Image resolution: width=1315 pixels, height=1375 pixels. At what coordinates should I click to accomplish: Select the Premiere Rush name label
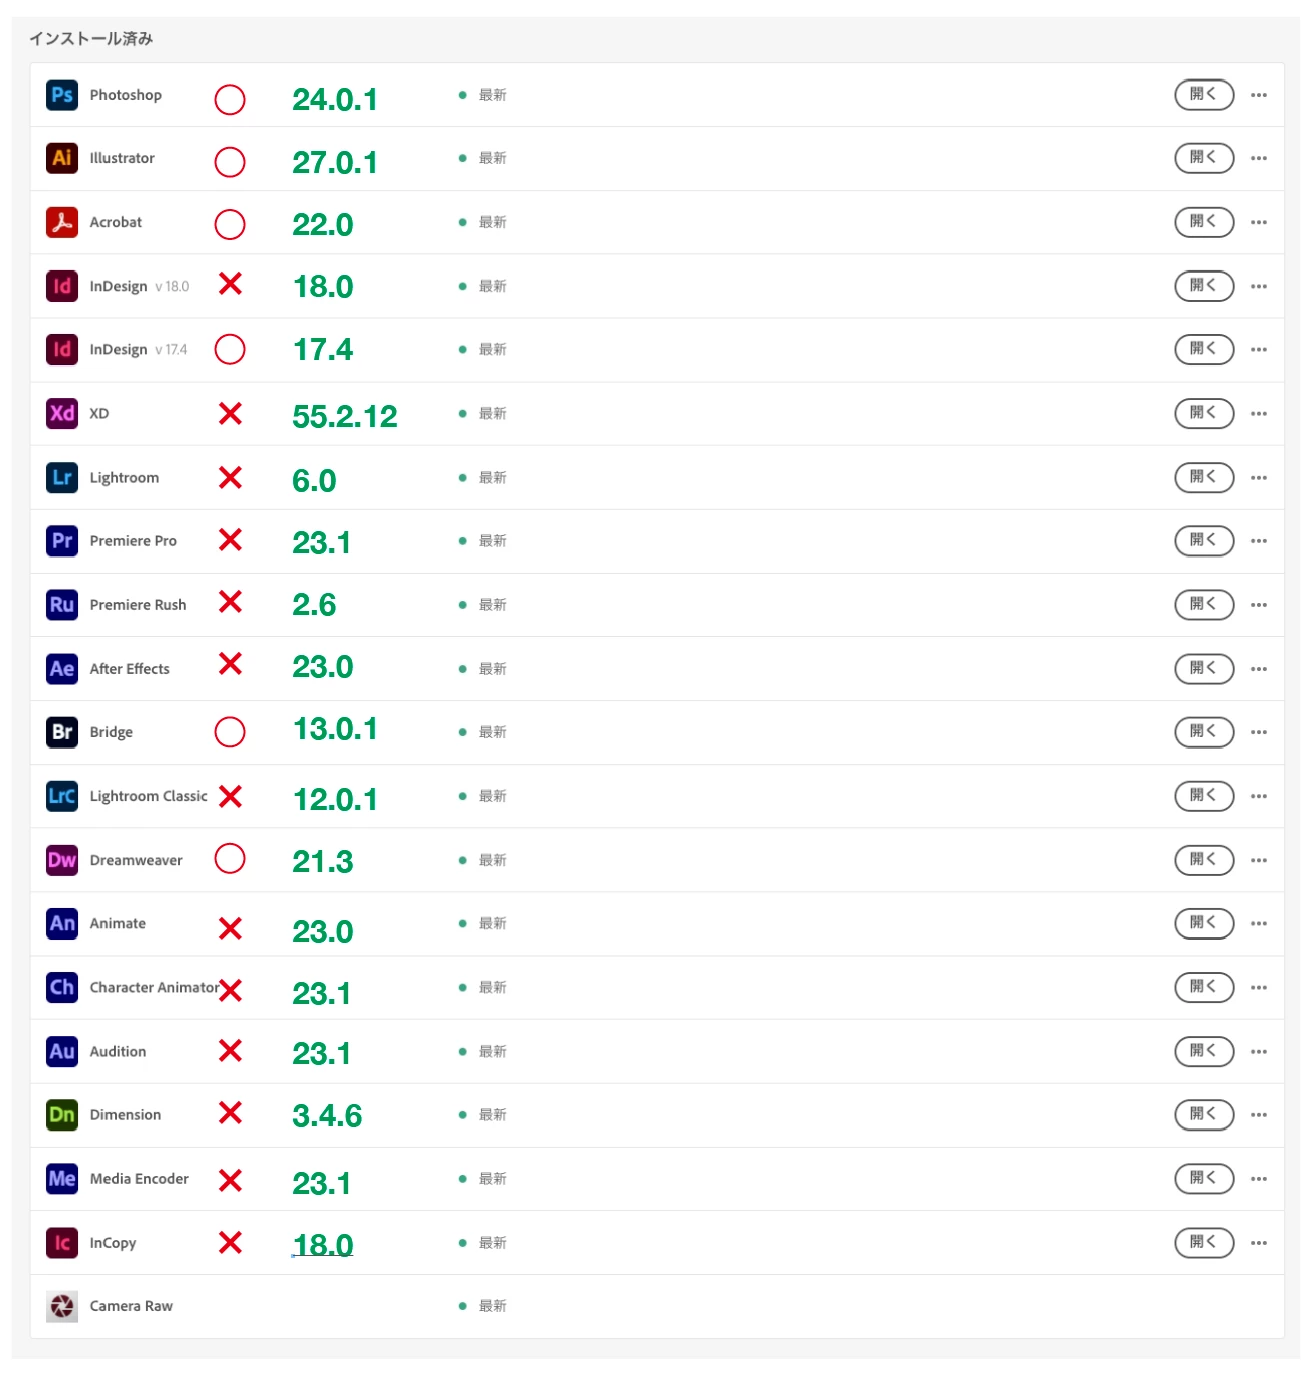[x=138, y=605]
